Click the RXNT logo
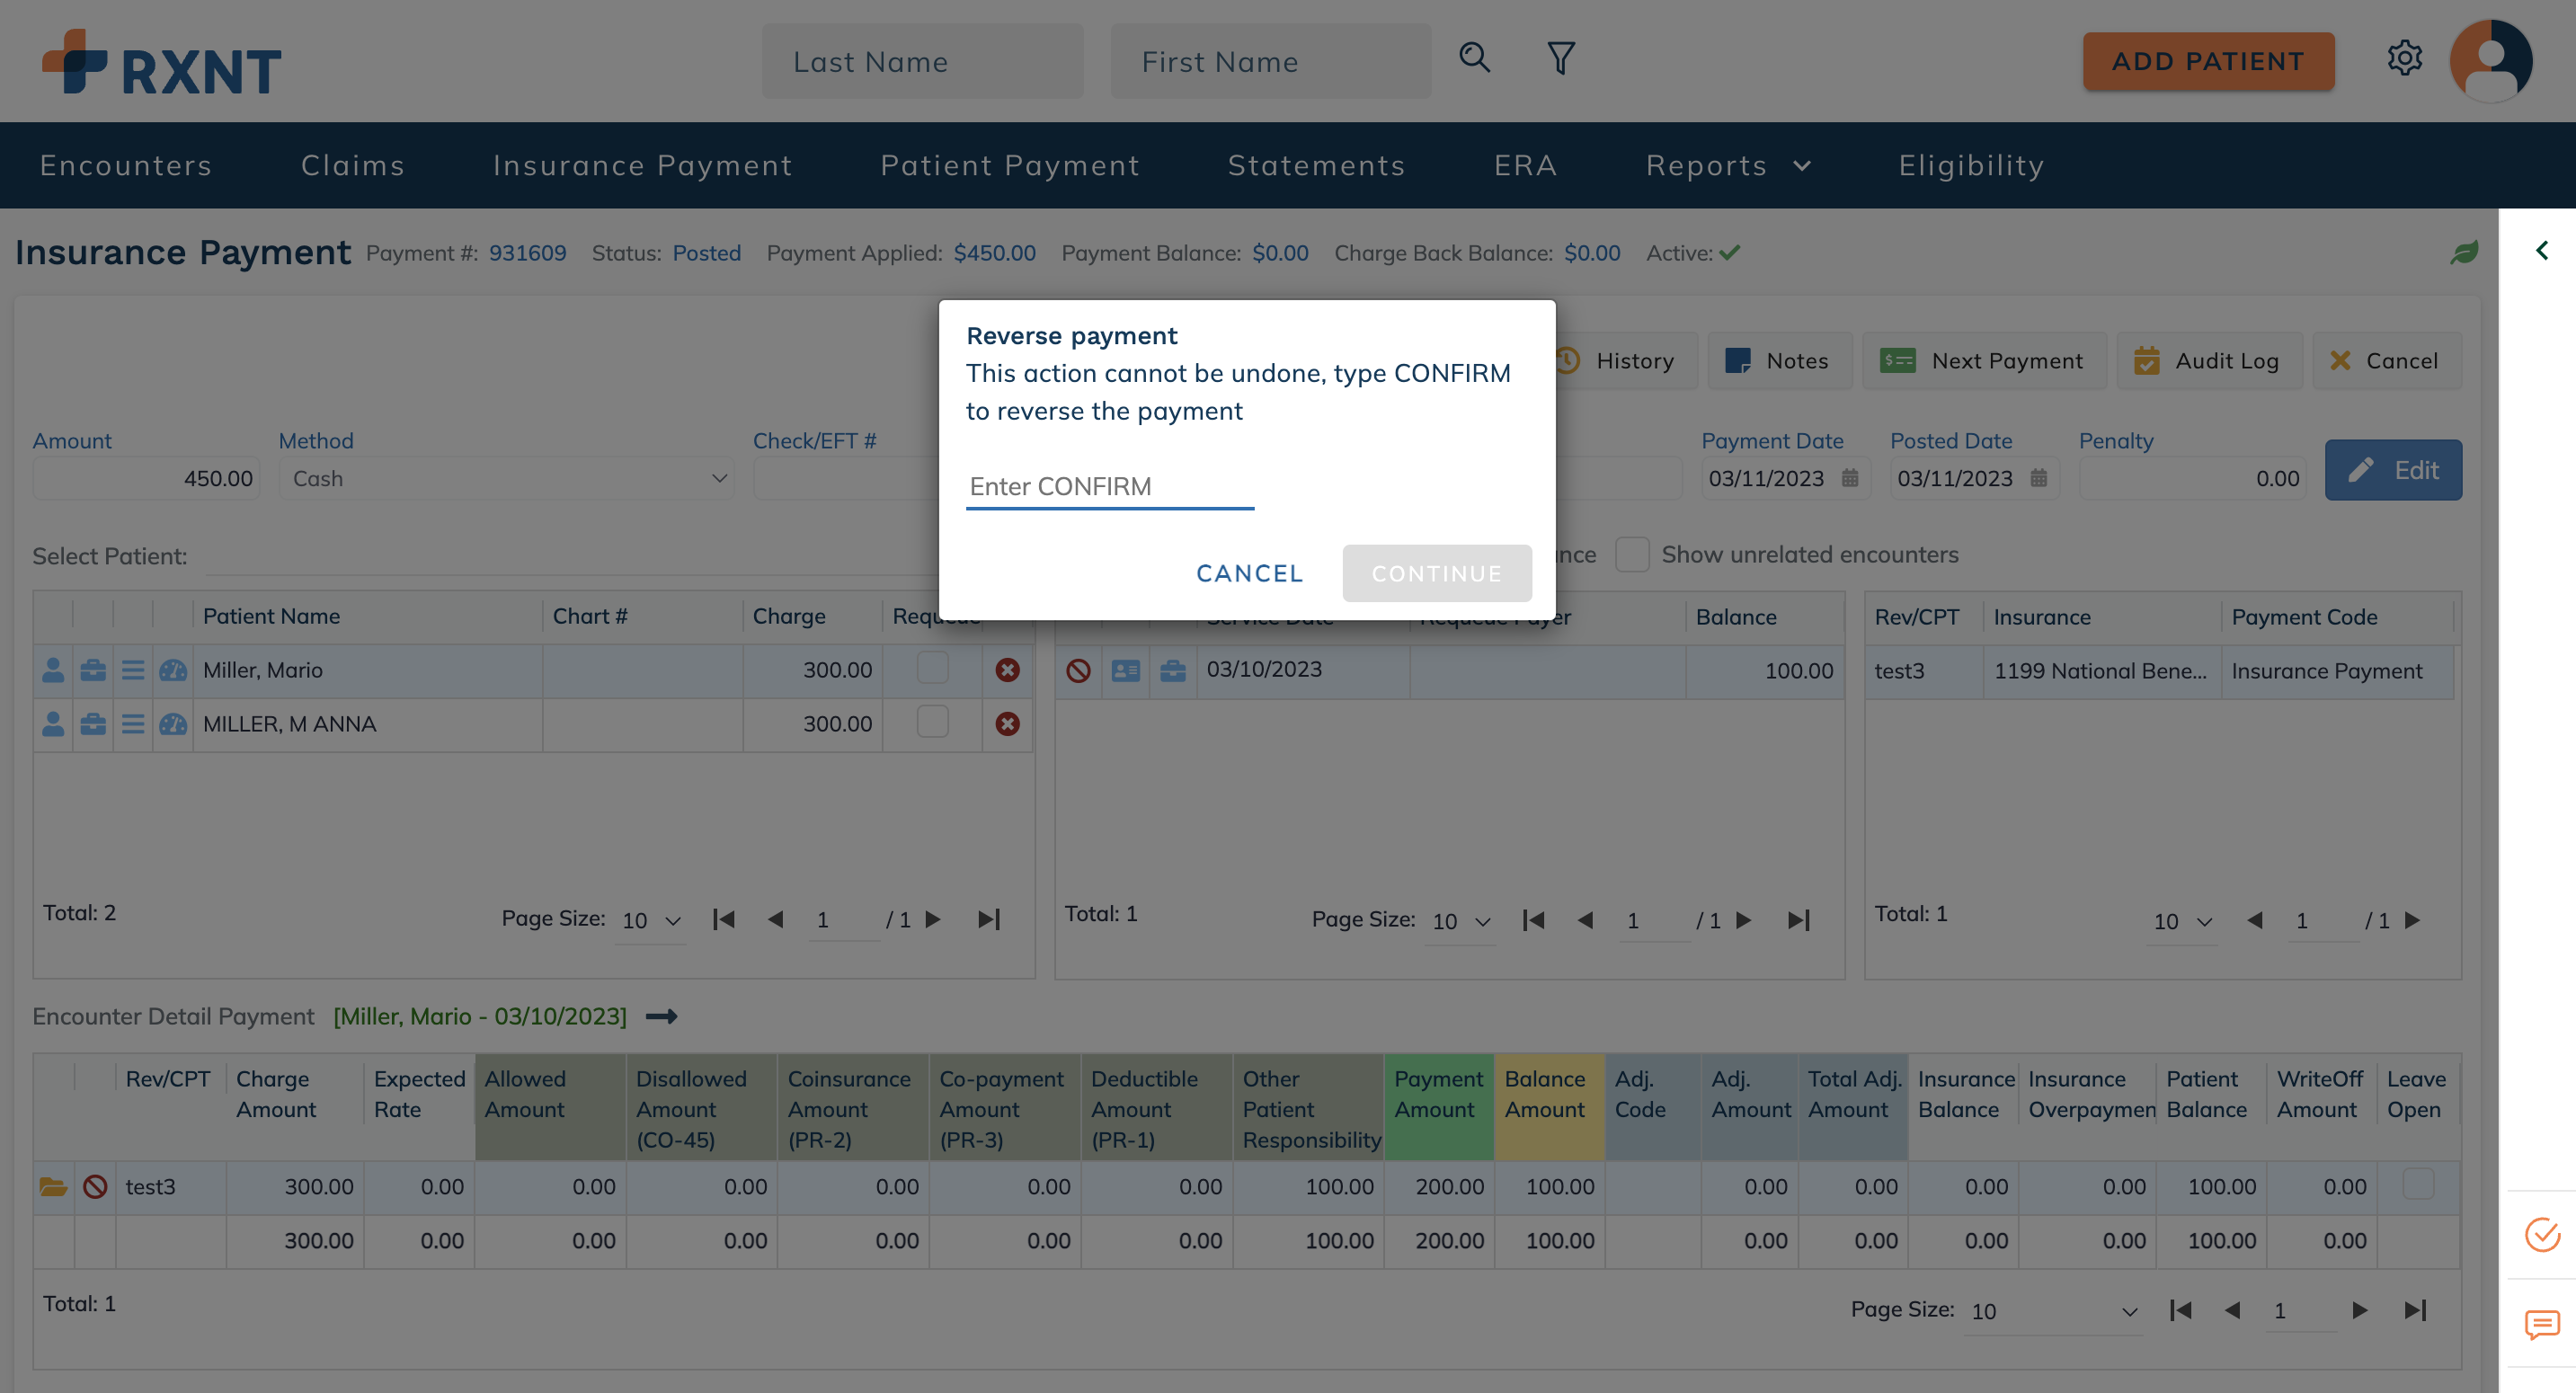This screenshot has width=2576, height=1393. [x=161, y=63]
